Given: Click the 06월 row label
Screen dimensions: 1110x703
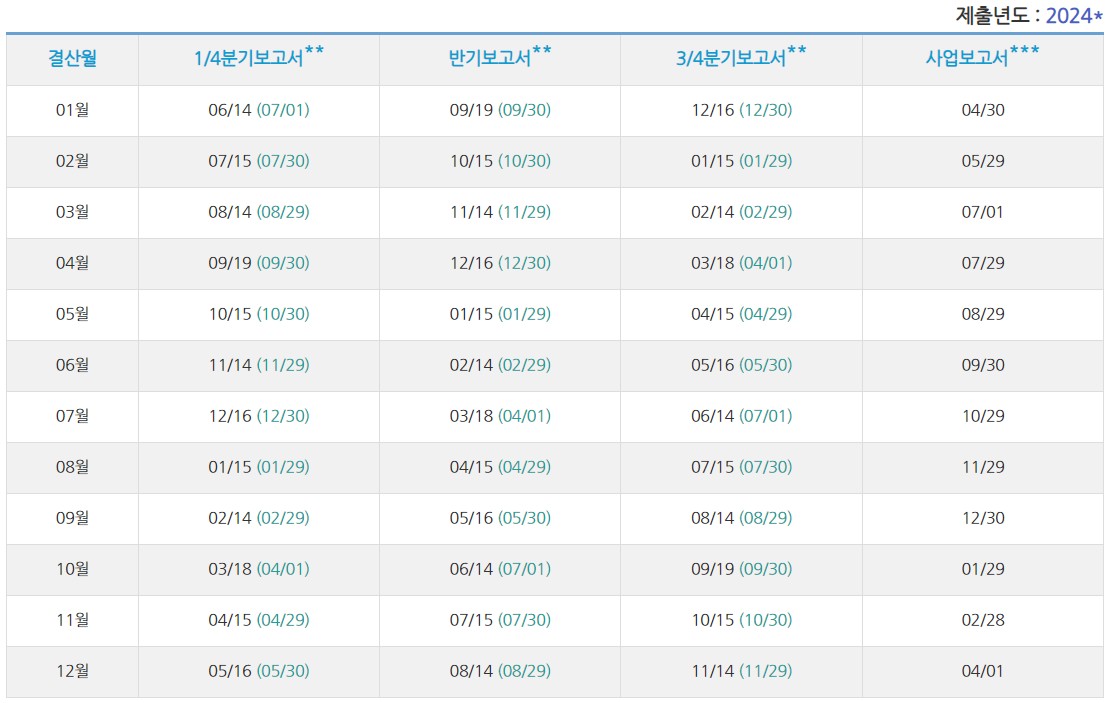Looking at the screenshot, I should tap(72, 365).
